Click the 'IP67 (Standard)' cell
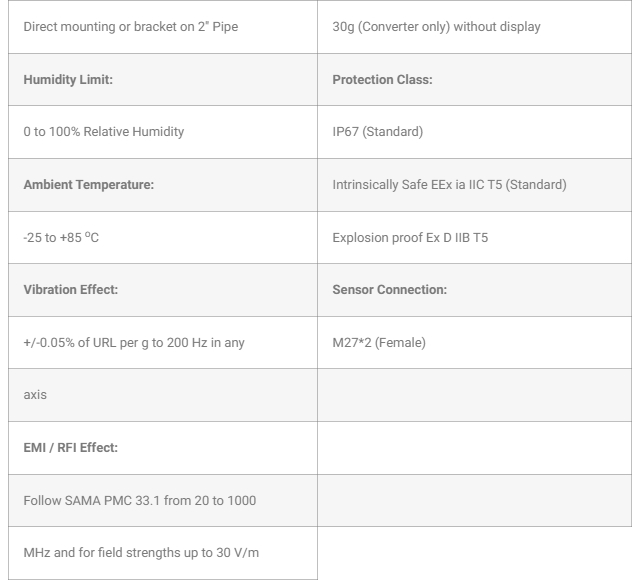Image resolution: width=640 pixels, height=580 pixels. [378, 132]
